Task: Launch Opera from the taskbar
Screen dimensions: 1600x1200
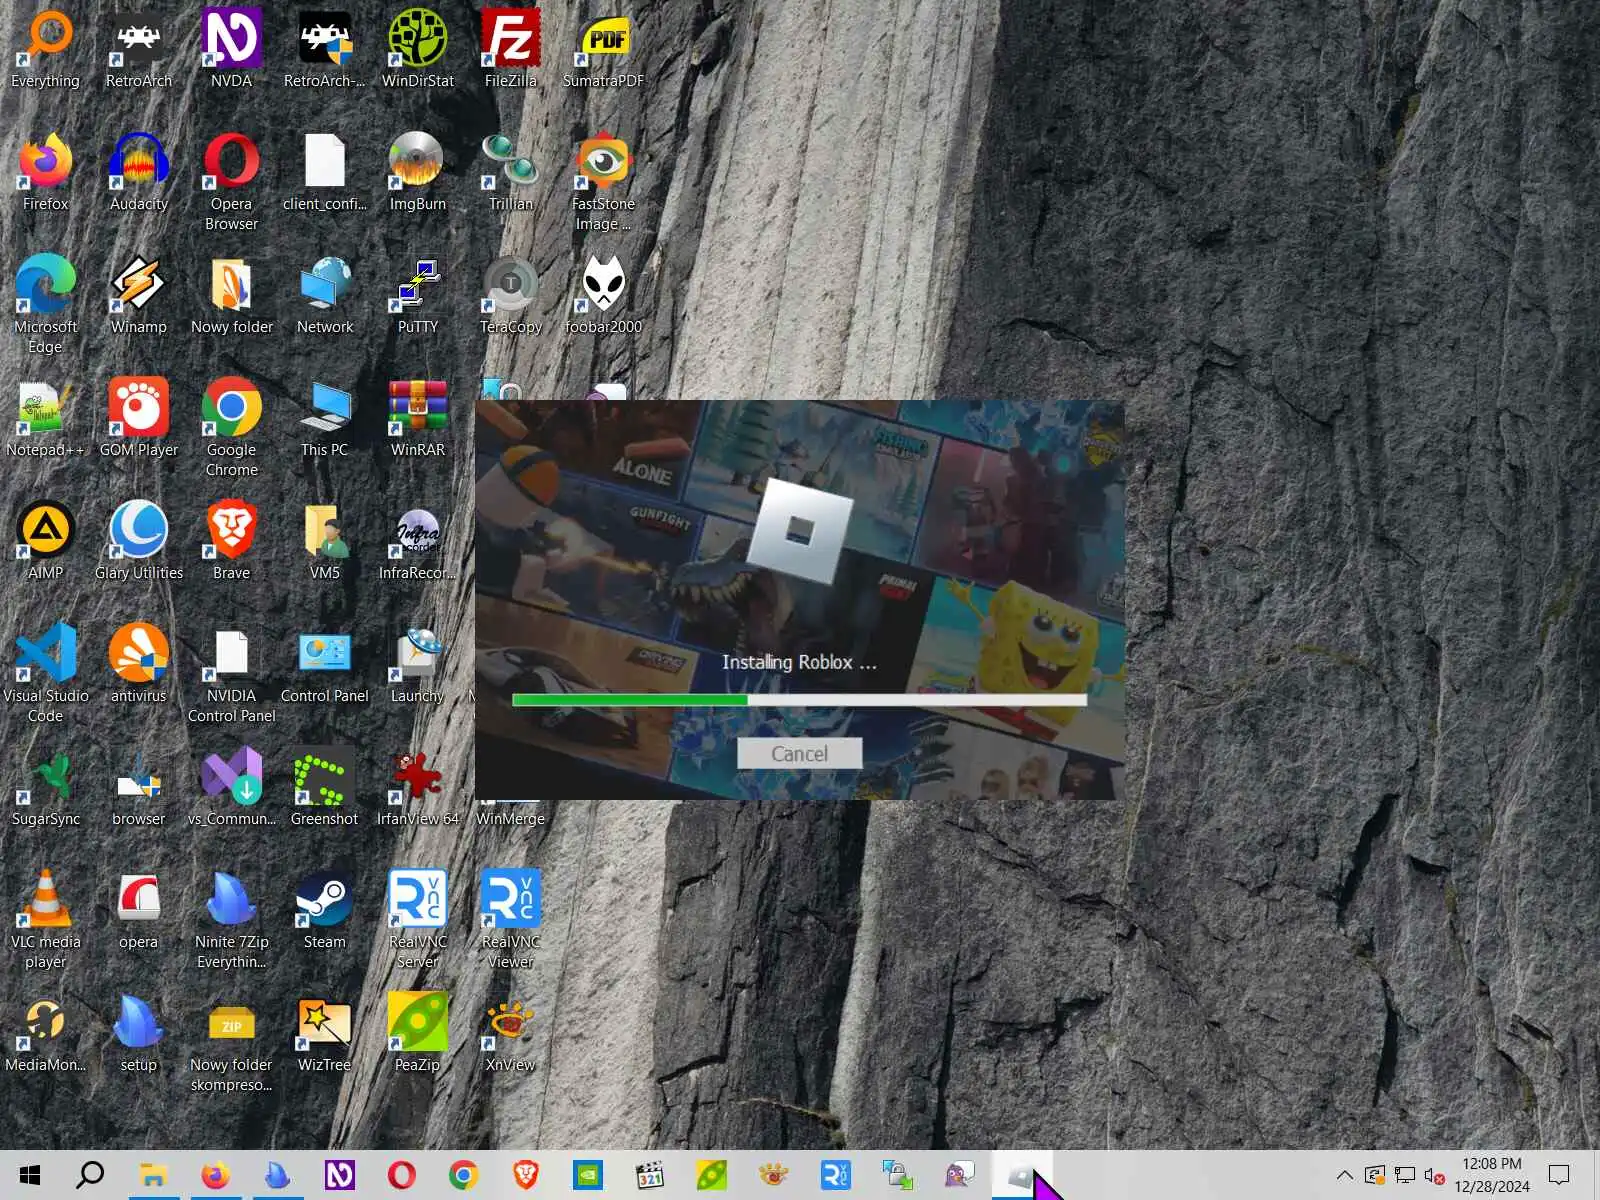Action: [401, 1175]
